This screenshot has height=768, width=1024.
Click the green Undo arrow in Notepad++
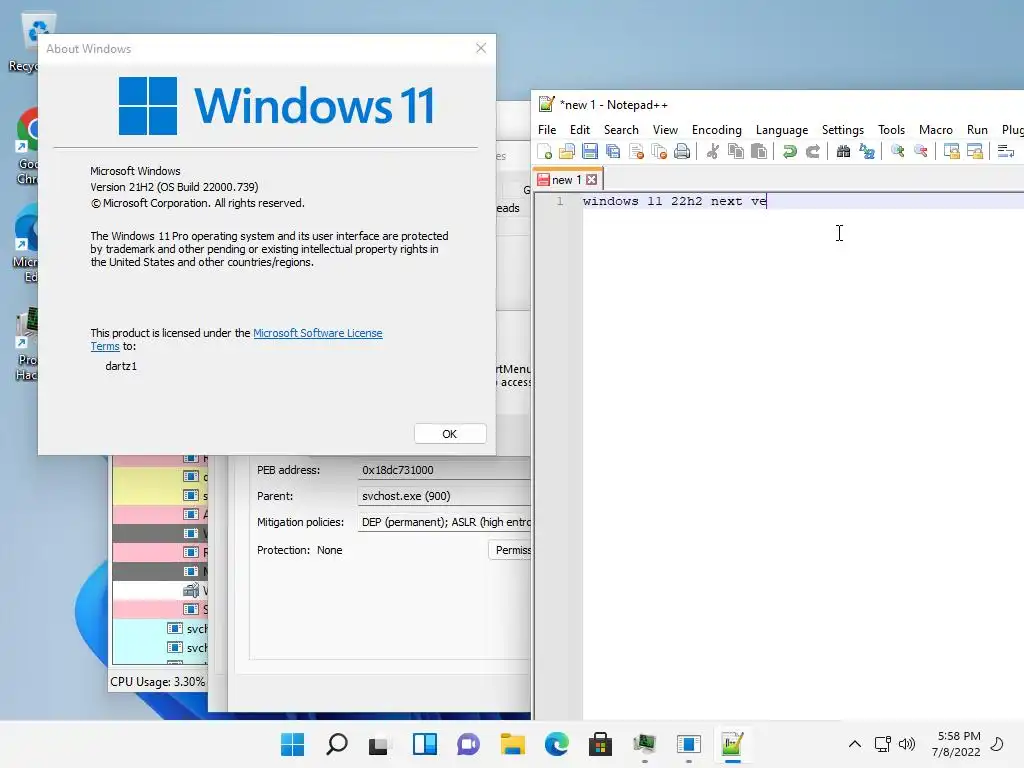[790, 152]
